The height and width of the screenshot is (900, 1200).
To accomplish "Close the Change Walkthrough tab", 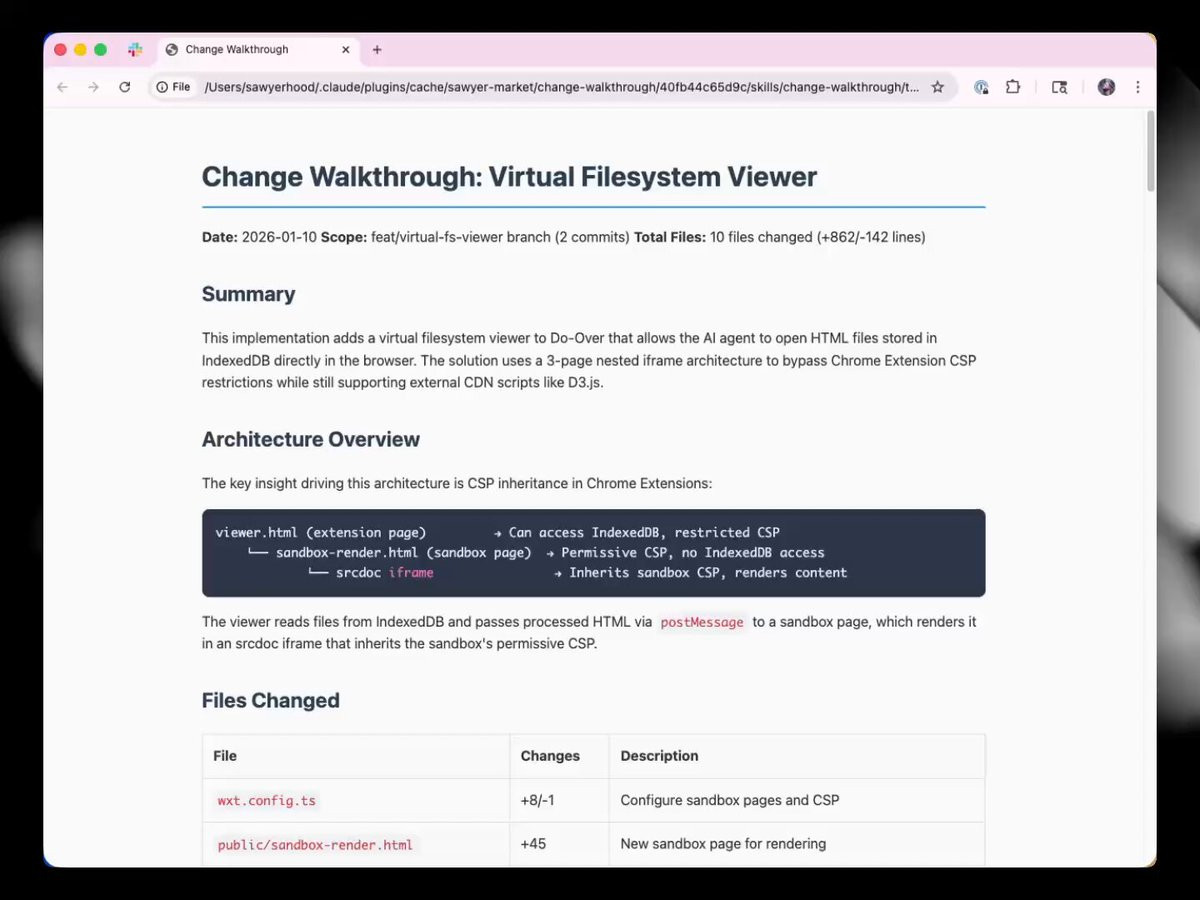I will click(x=346, y=50).
